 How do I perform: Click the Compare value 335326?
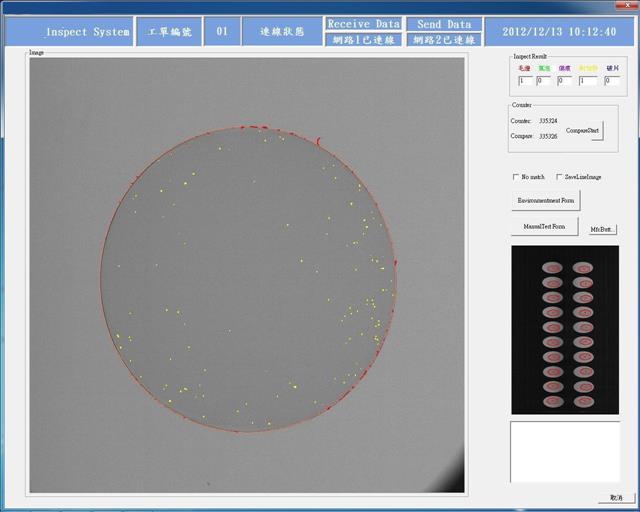pyautogui.click(x=548, y=136)
